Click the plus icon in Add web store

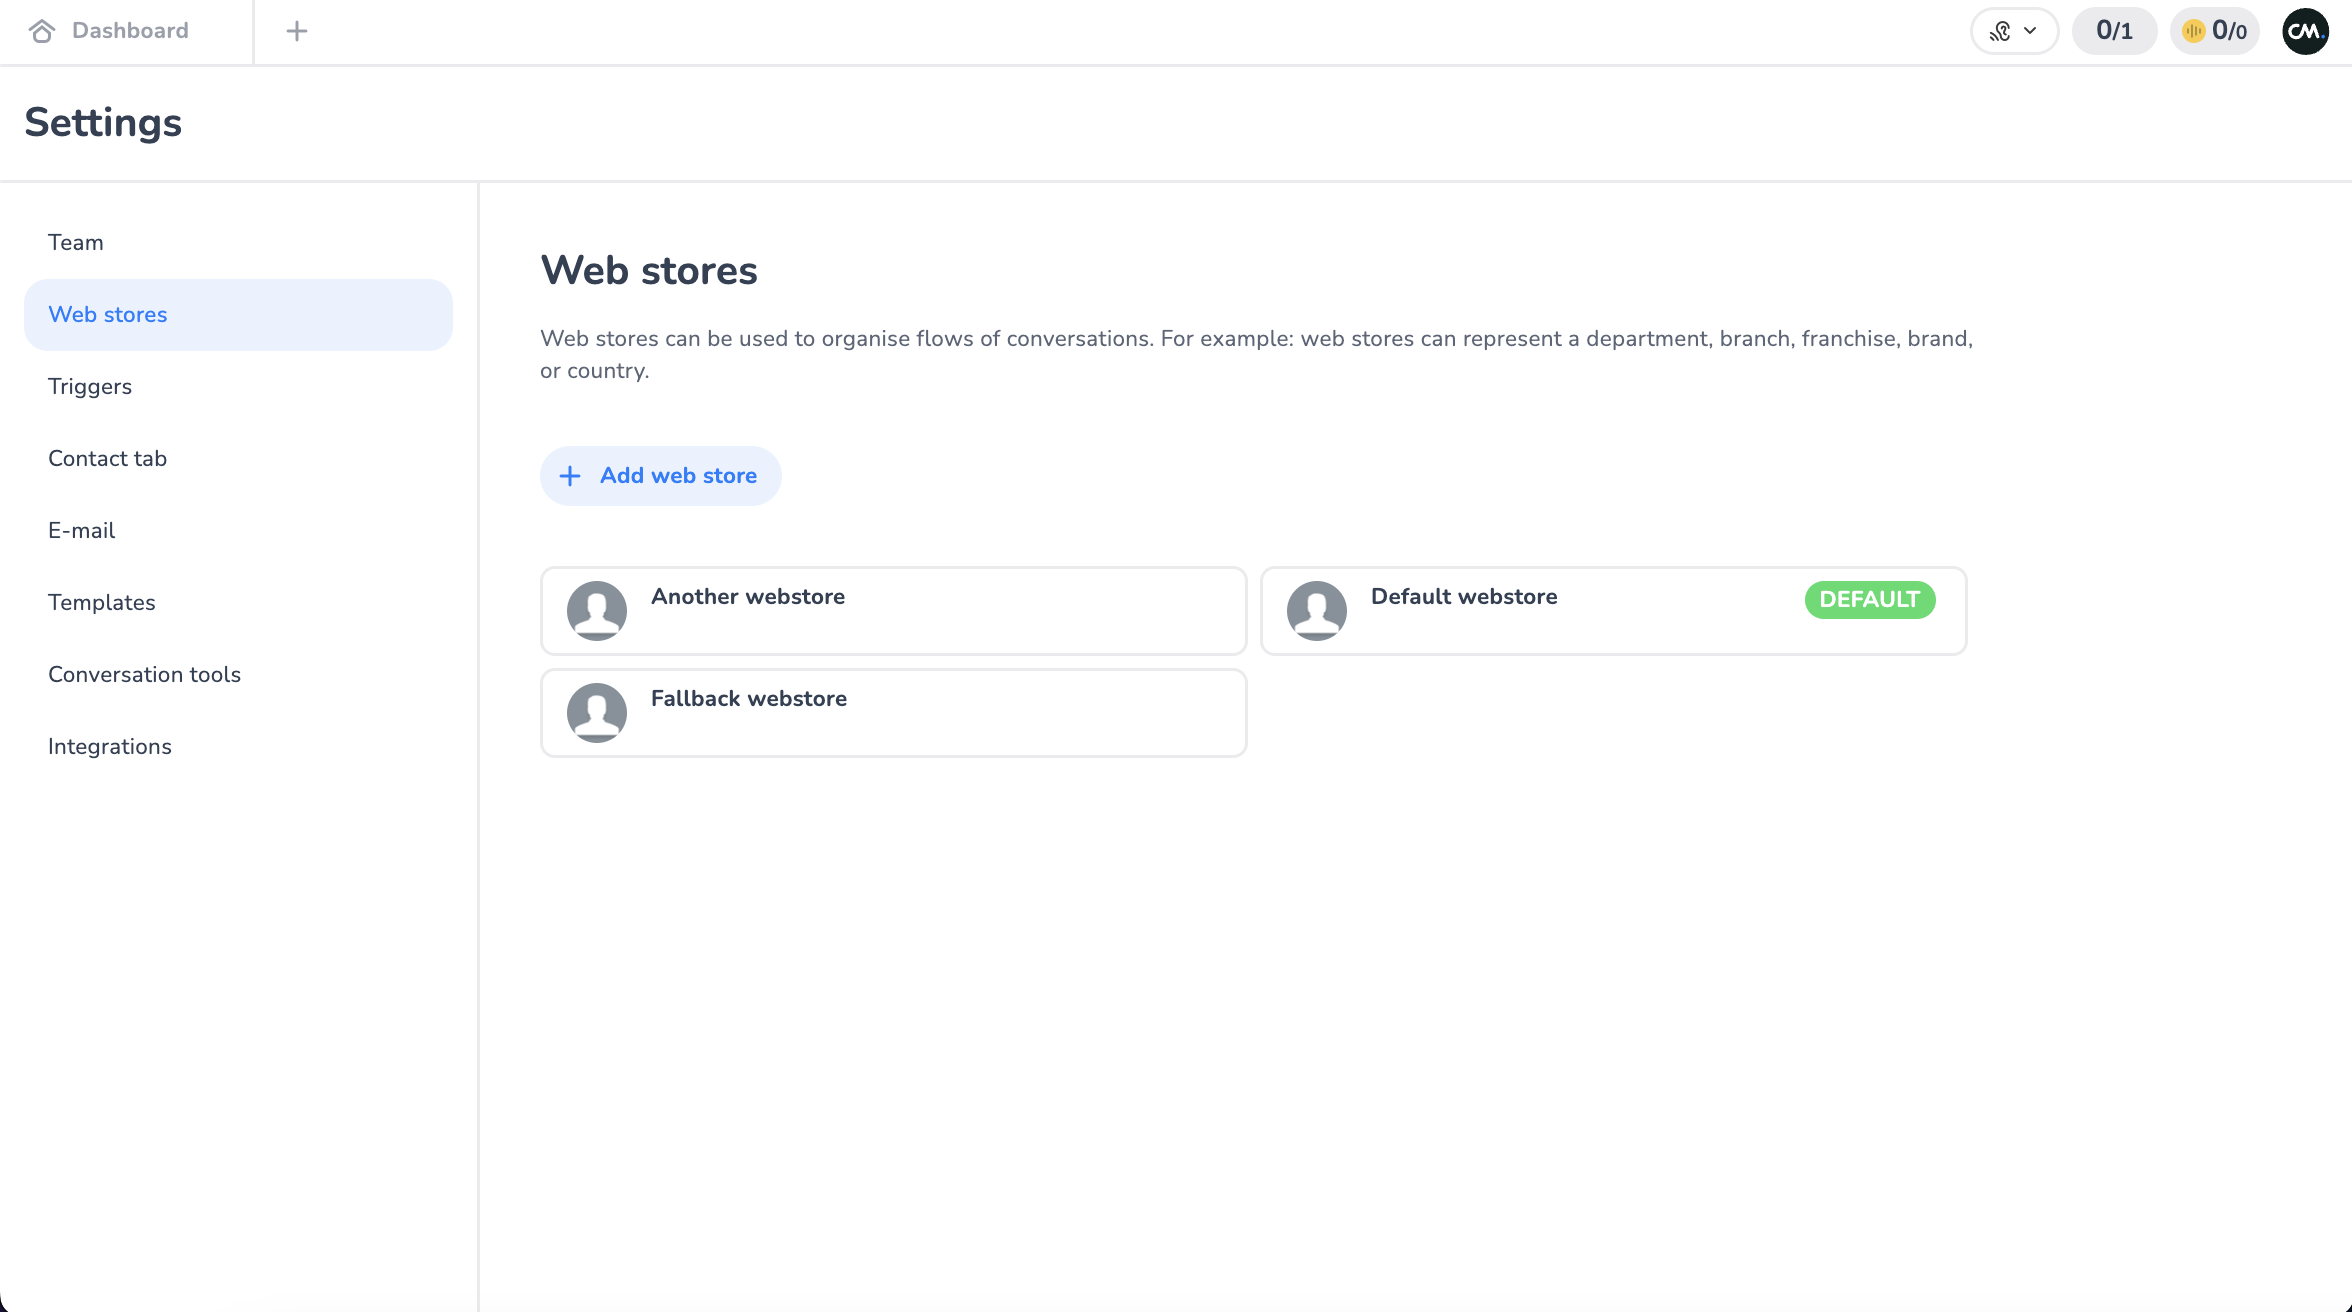point(570,476)
